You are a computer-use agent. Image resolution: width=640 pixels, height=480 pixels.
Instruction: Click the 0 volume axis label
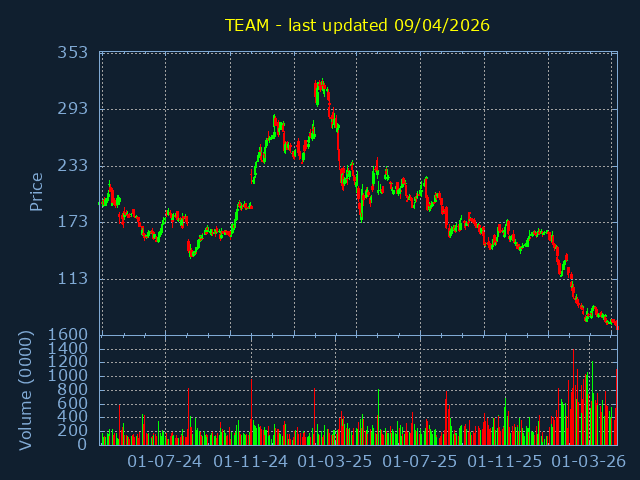click(82, 444)
